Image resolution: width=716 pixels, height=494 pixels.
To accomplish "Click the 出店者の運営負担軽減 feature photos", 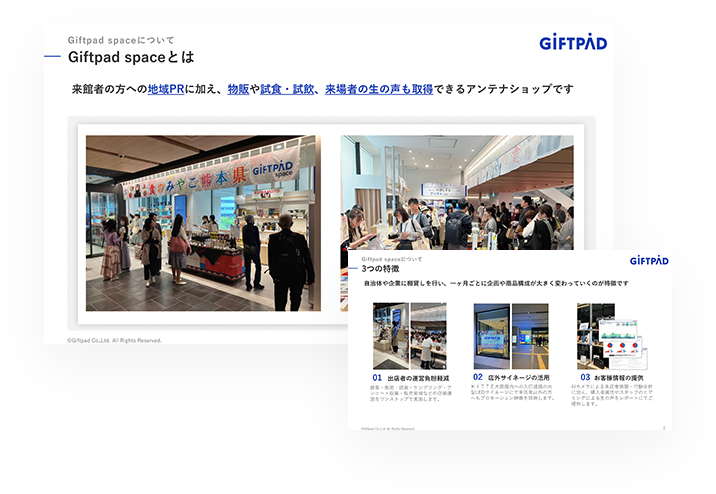I will click(x=410, y=337).
